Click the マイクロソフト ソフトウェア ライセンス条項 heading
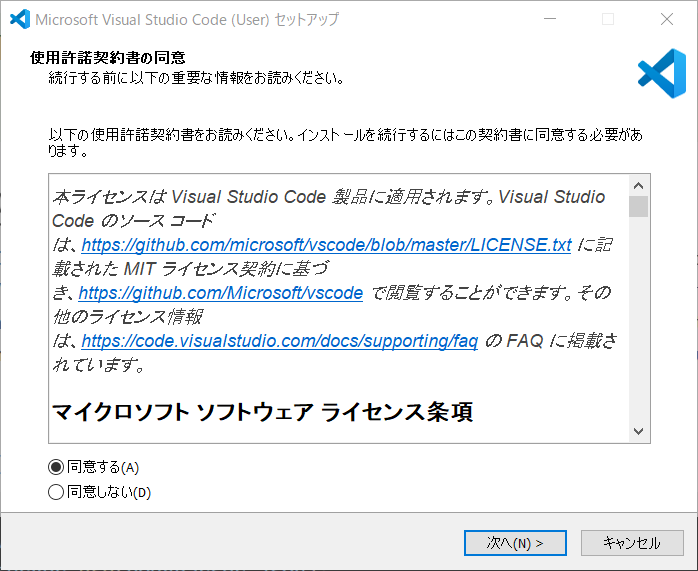This screenshot has height=571, width=698. [263, 412]
